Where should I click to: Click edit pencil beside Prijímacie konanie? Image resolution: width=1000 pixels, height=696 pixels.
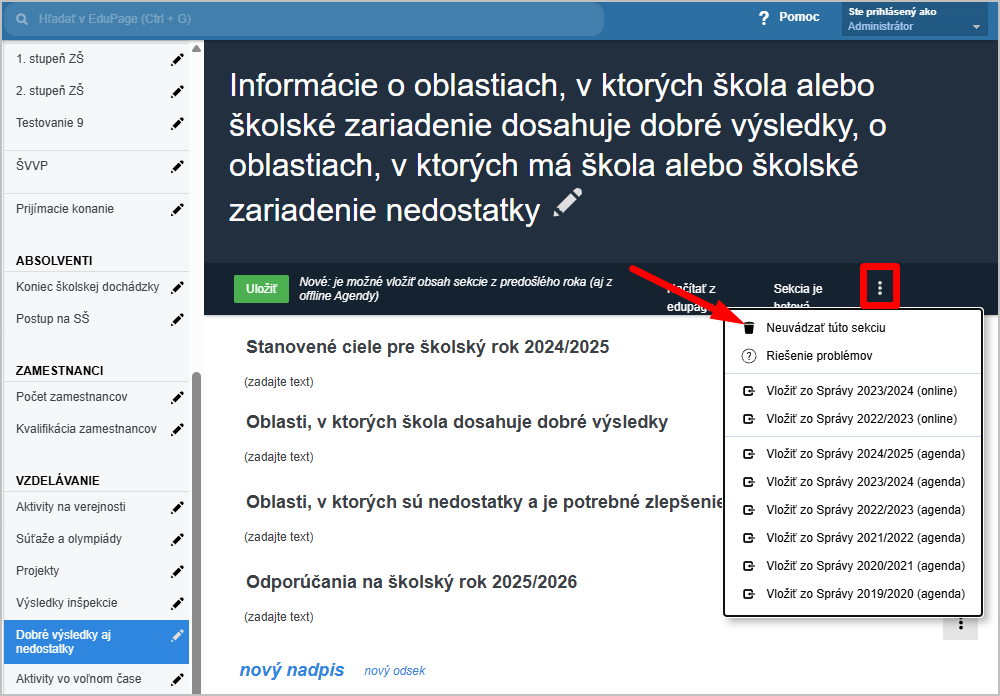177,210
